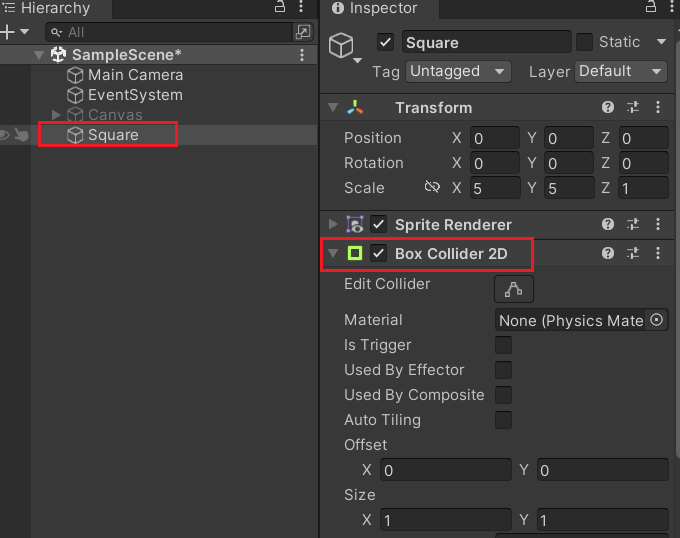Click the Inspector panel lock icon
The height and width of the screenshot is (538, 680).
point(651,7)
